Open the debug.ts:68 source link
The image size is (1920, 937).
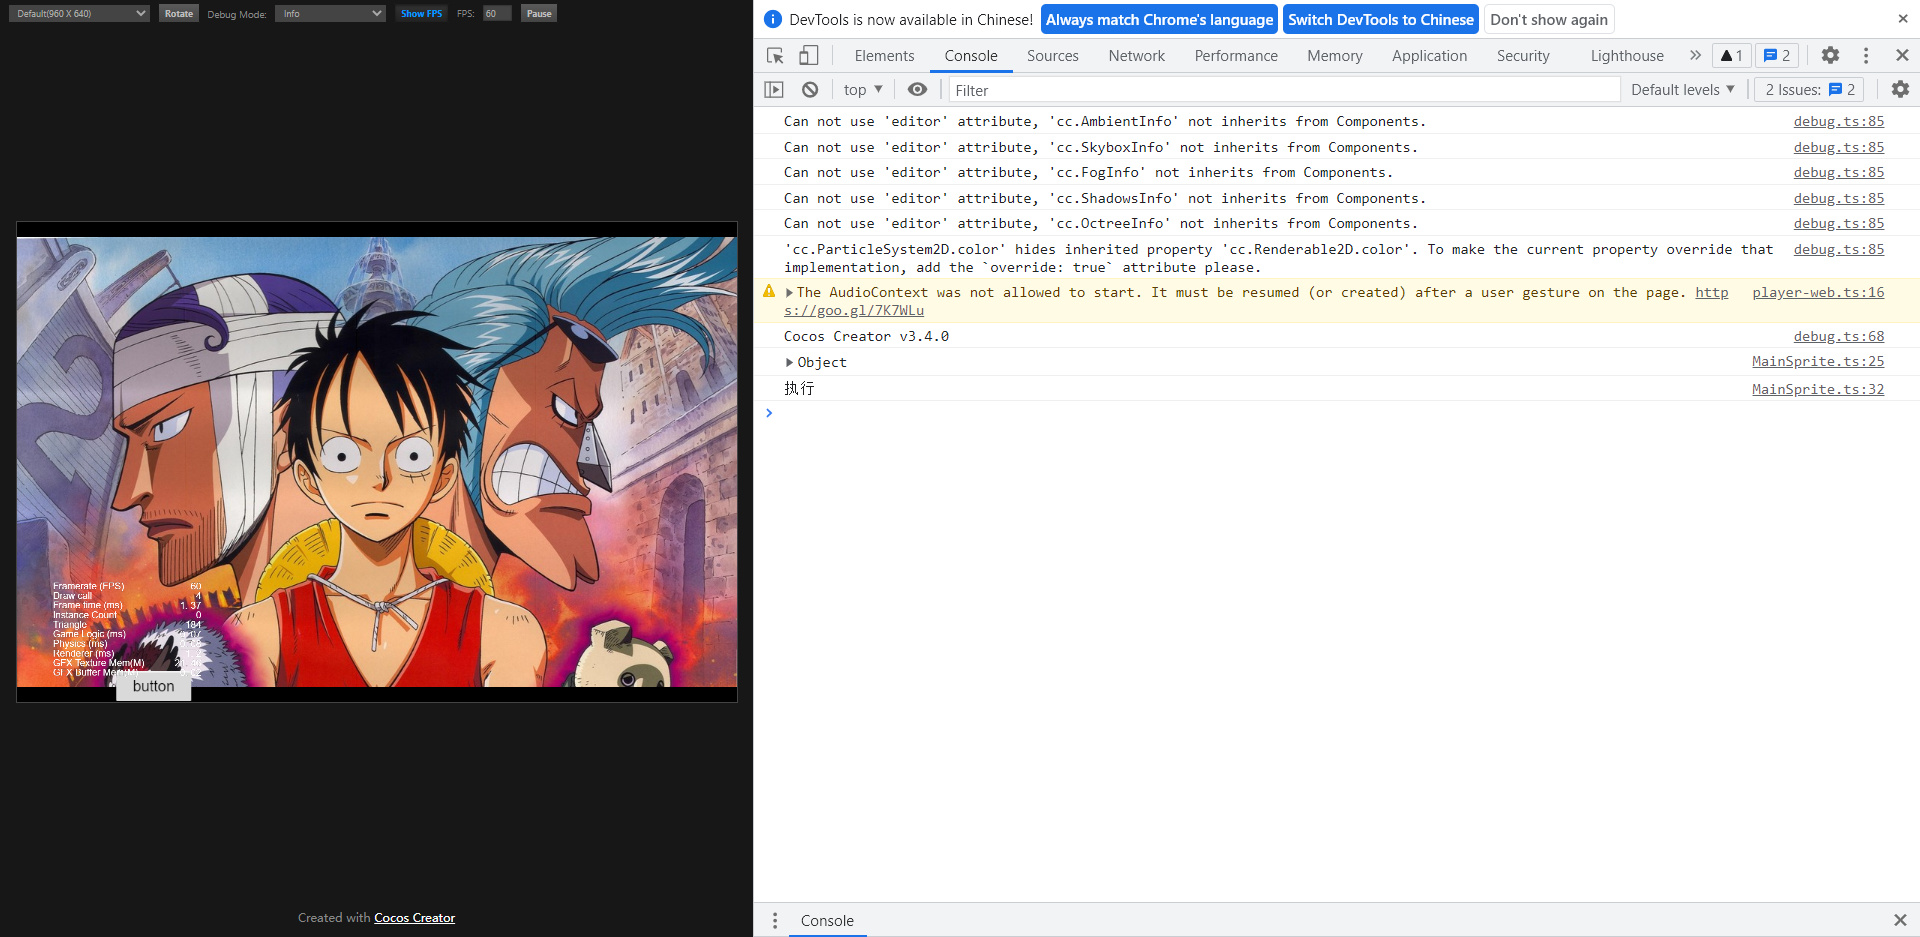point(1839,336)
